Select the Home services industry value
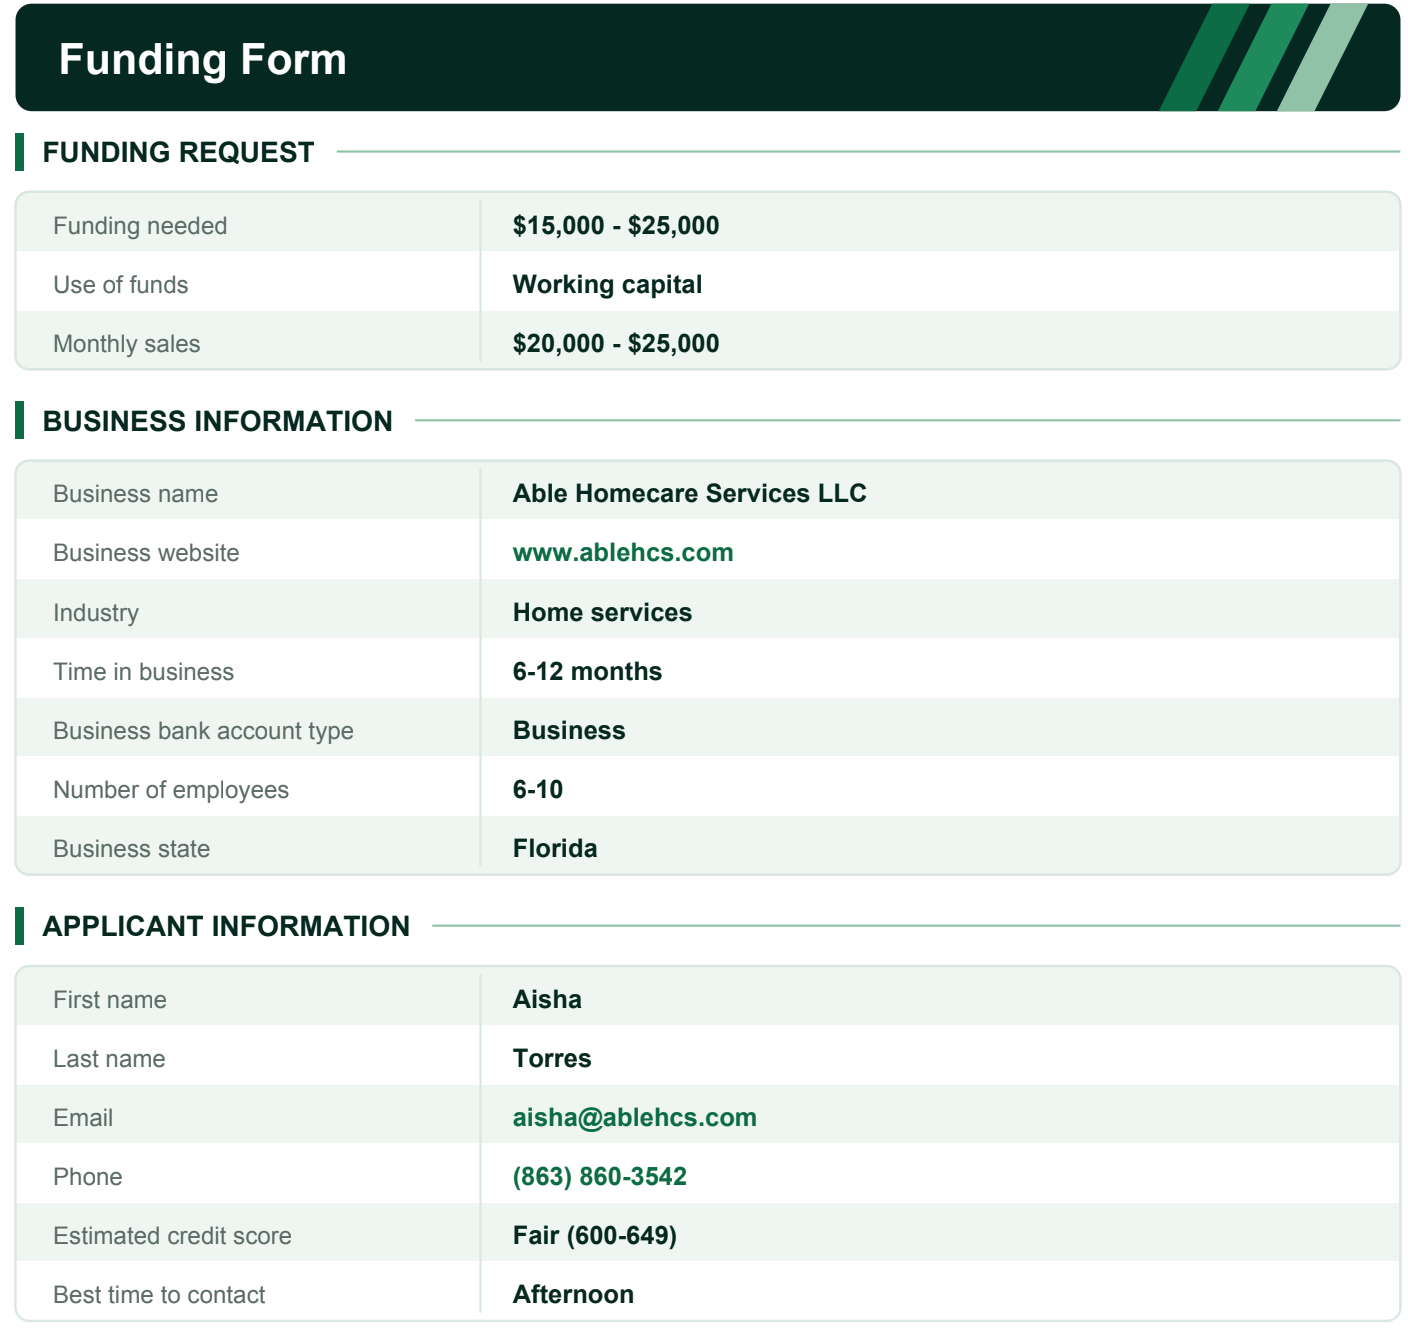The image size is (1408, 1330). [603, 613]
